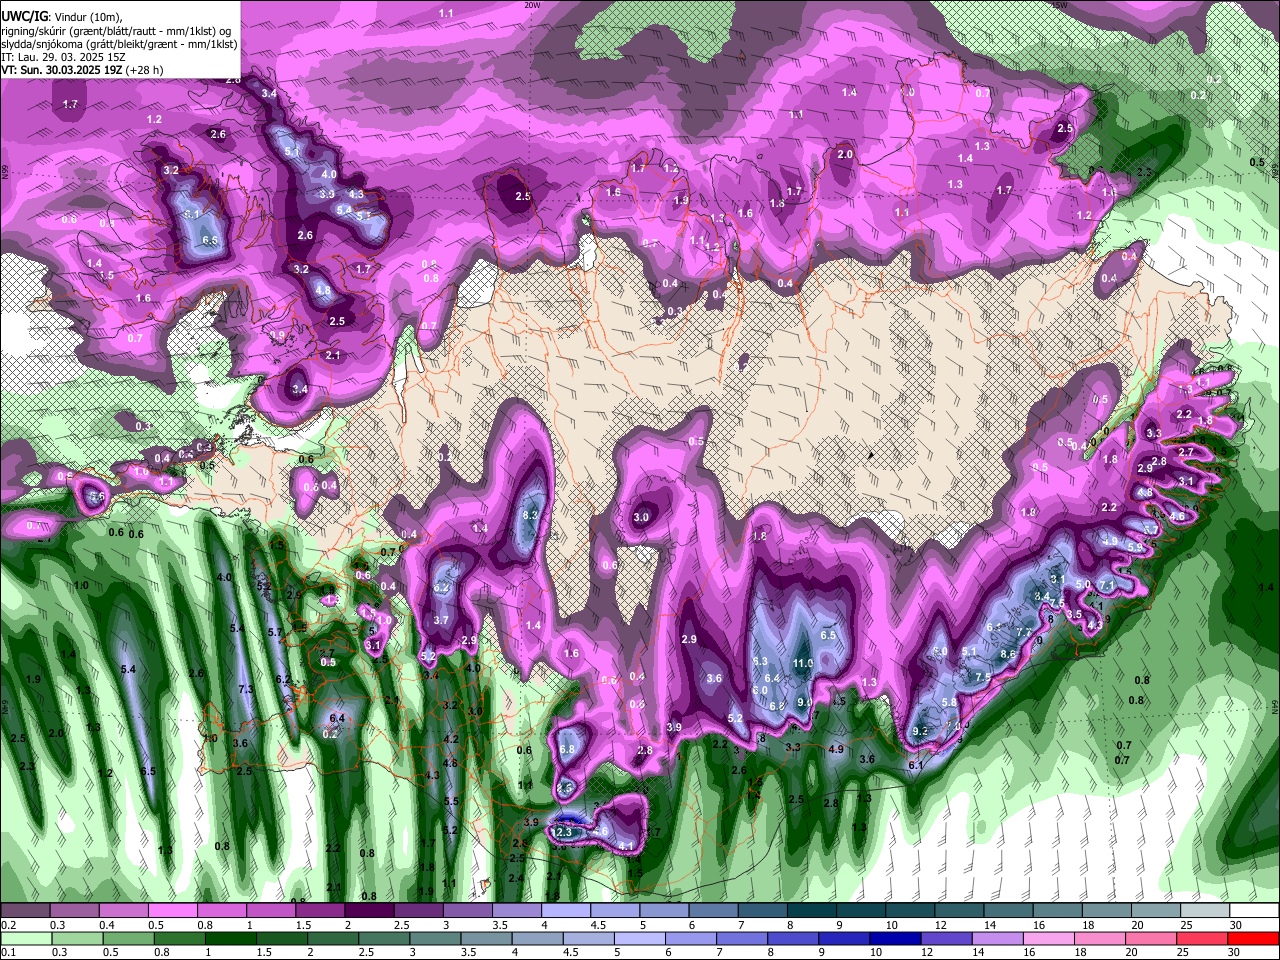Click the 0.1 label in the rain legend
1280x960 pixels.
click(x=8, y=953)
